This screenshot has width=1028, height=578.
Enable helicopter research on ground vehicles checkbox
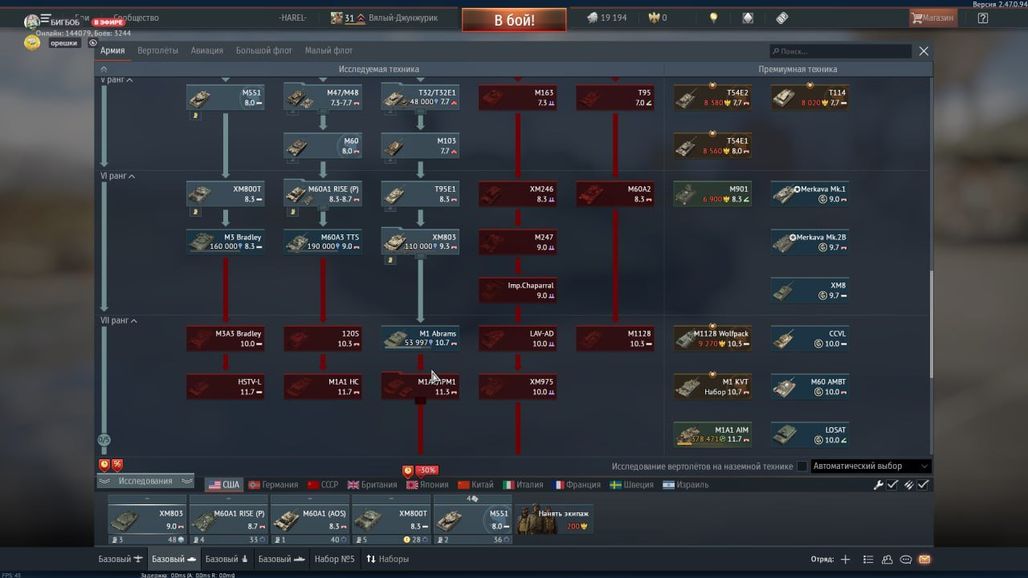point(802,467)
